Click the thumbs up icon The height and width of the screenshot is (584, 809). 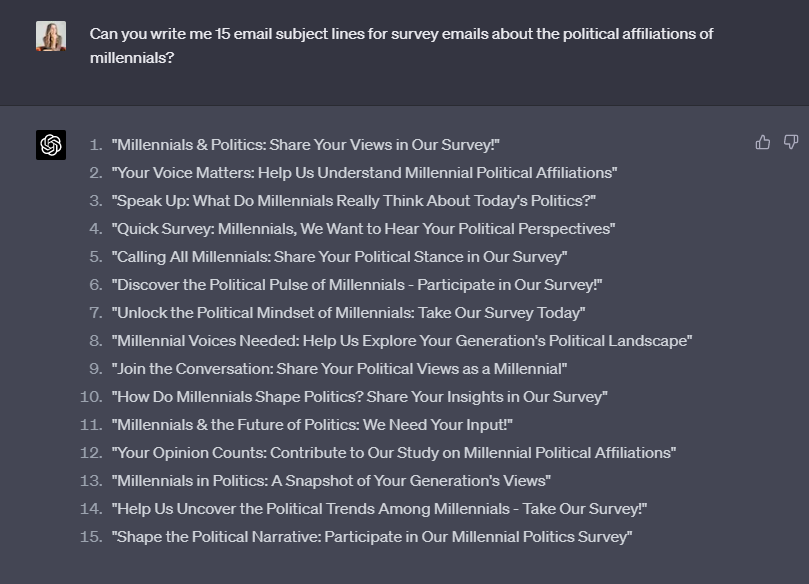(763, 143)
